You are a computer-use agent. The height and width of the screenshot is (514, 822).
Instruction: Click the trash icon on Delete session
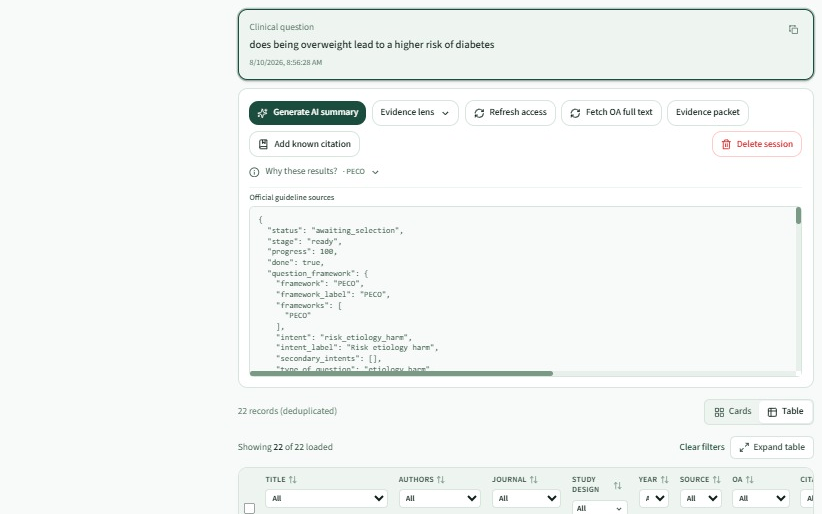pos(726,144)
